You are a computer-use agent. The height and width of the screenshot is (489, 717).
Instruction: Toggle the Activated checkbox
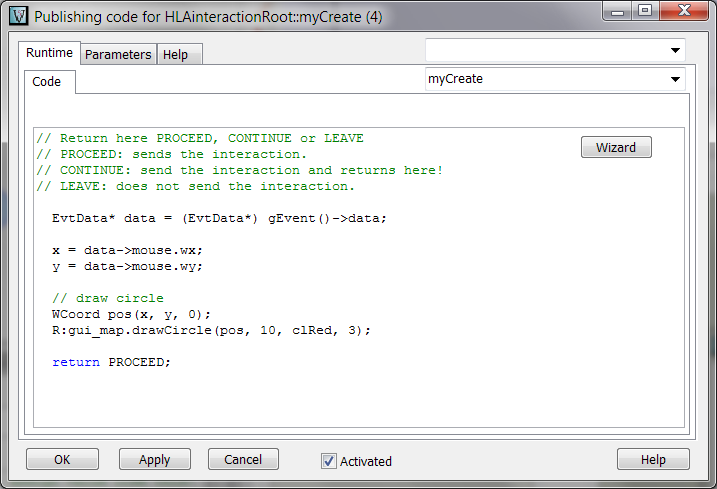click(x=329, y=461)
